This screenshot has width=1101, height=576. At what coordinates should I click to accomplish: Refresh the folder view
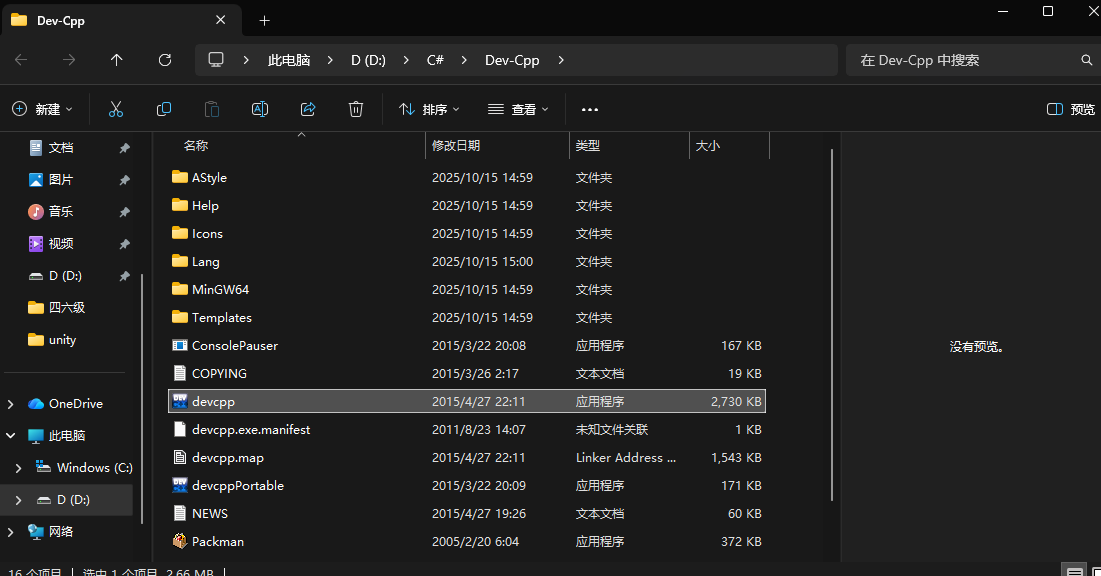click(164, 60)
